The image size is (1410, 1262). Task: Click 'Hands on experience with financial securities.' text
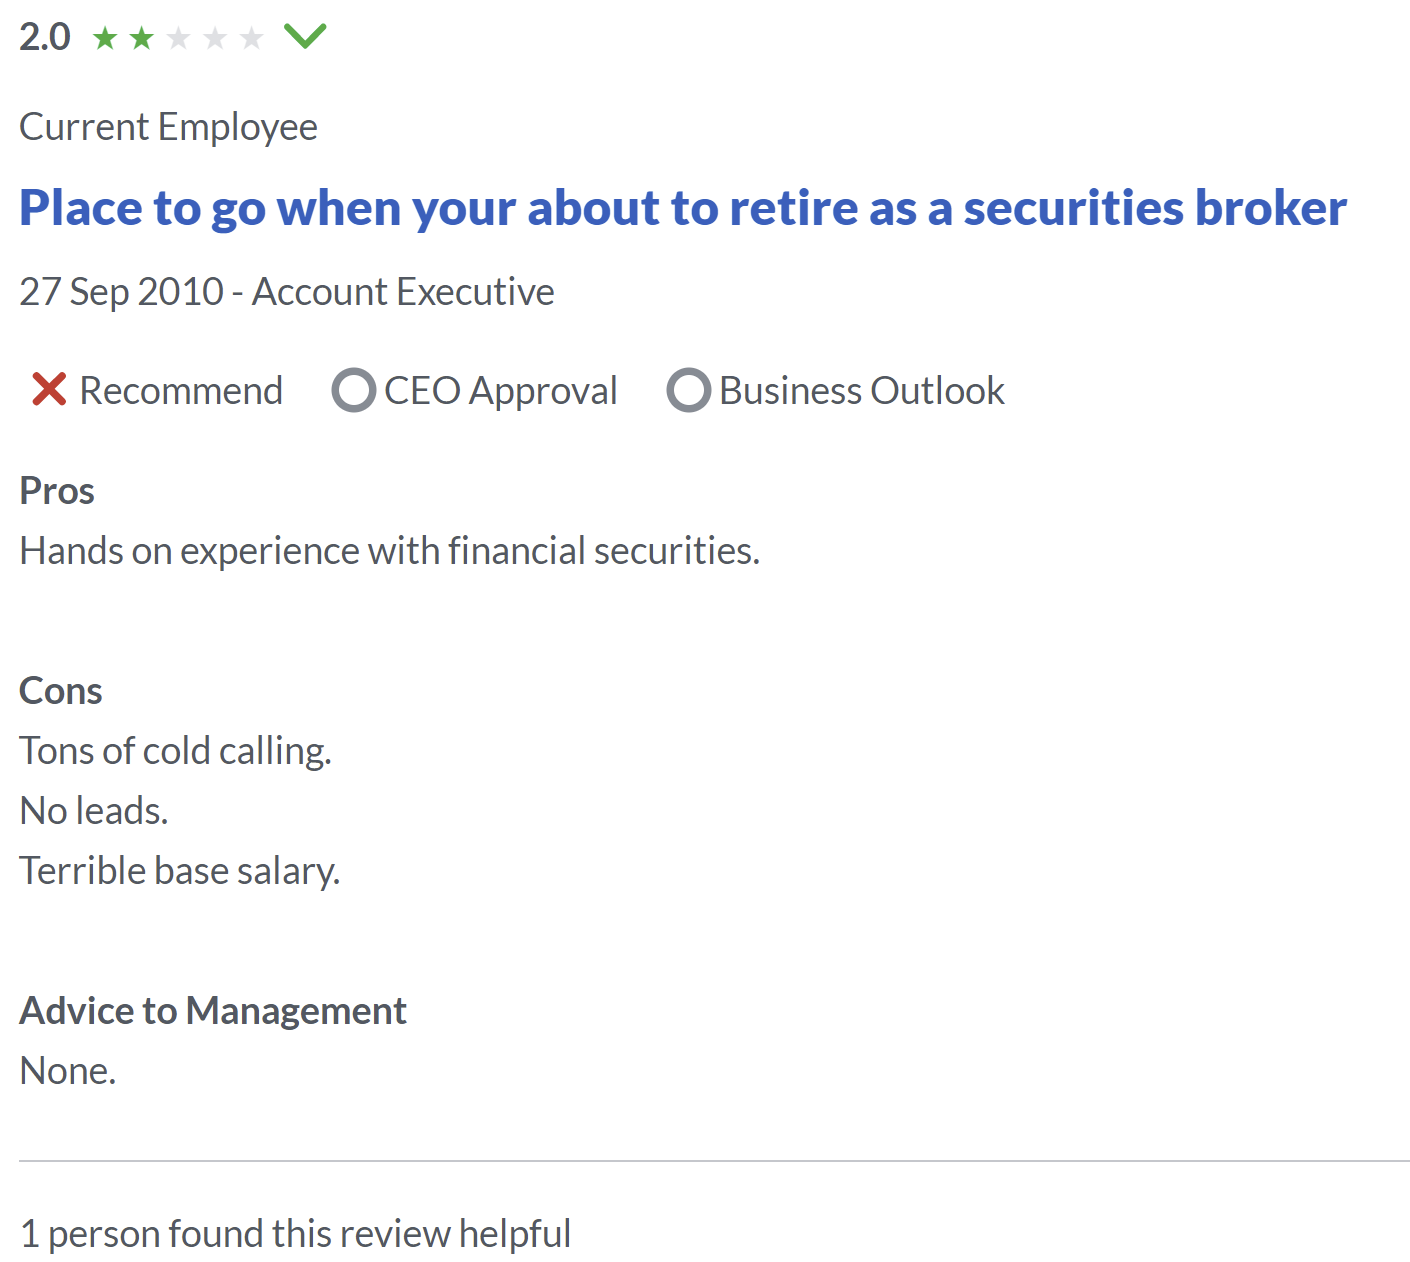coord(390,551)
